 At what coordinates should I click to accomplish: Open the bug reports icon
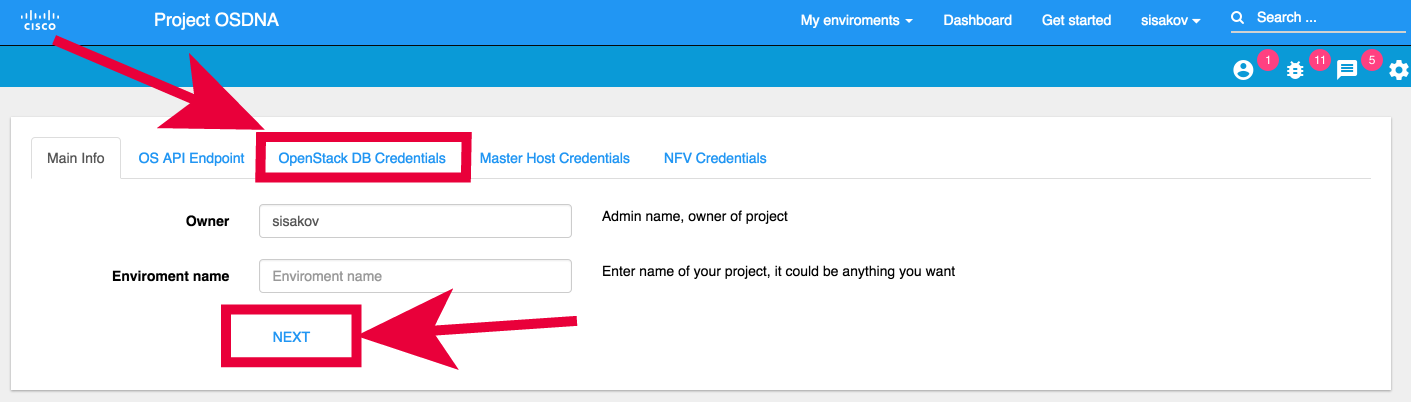point(1295,70)
